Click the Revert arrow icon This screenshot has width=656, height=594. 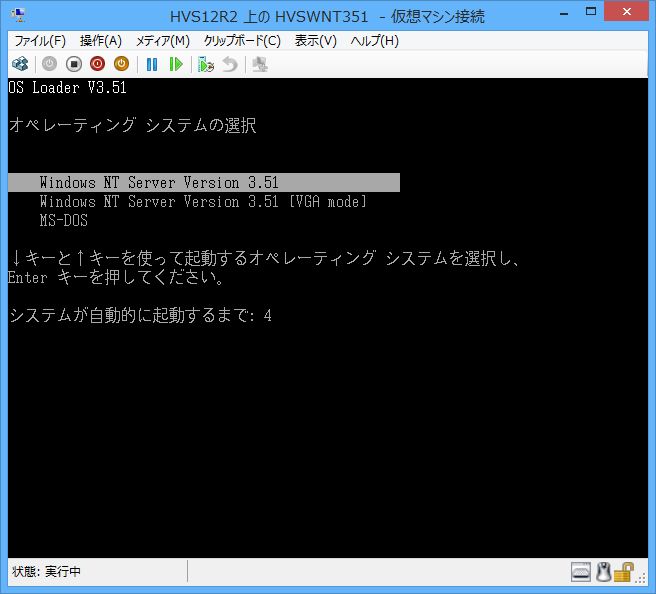[230, 65]
